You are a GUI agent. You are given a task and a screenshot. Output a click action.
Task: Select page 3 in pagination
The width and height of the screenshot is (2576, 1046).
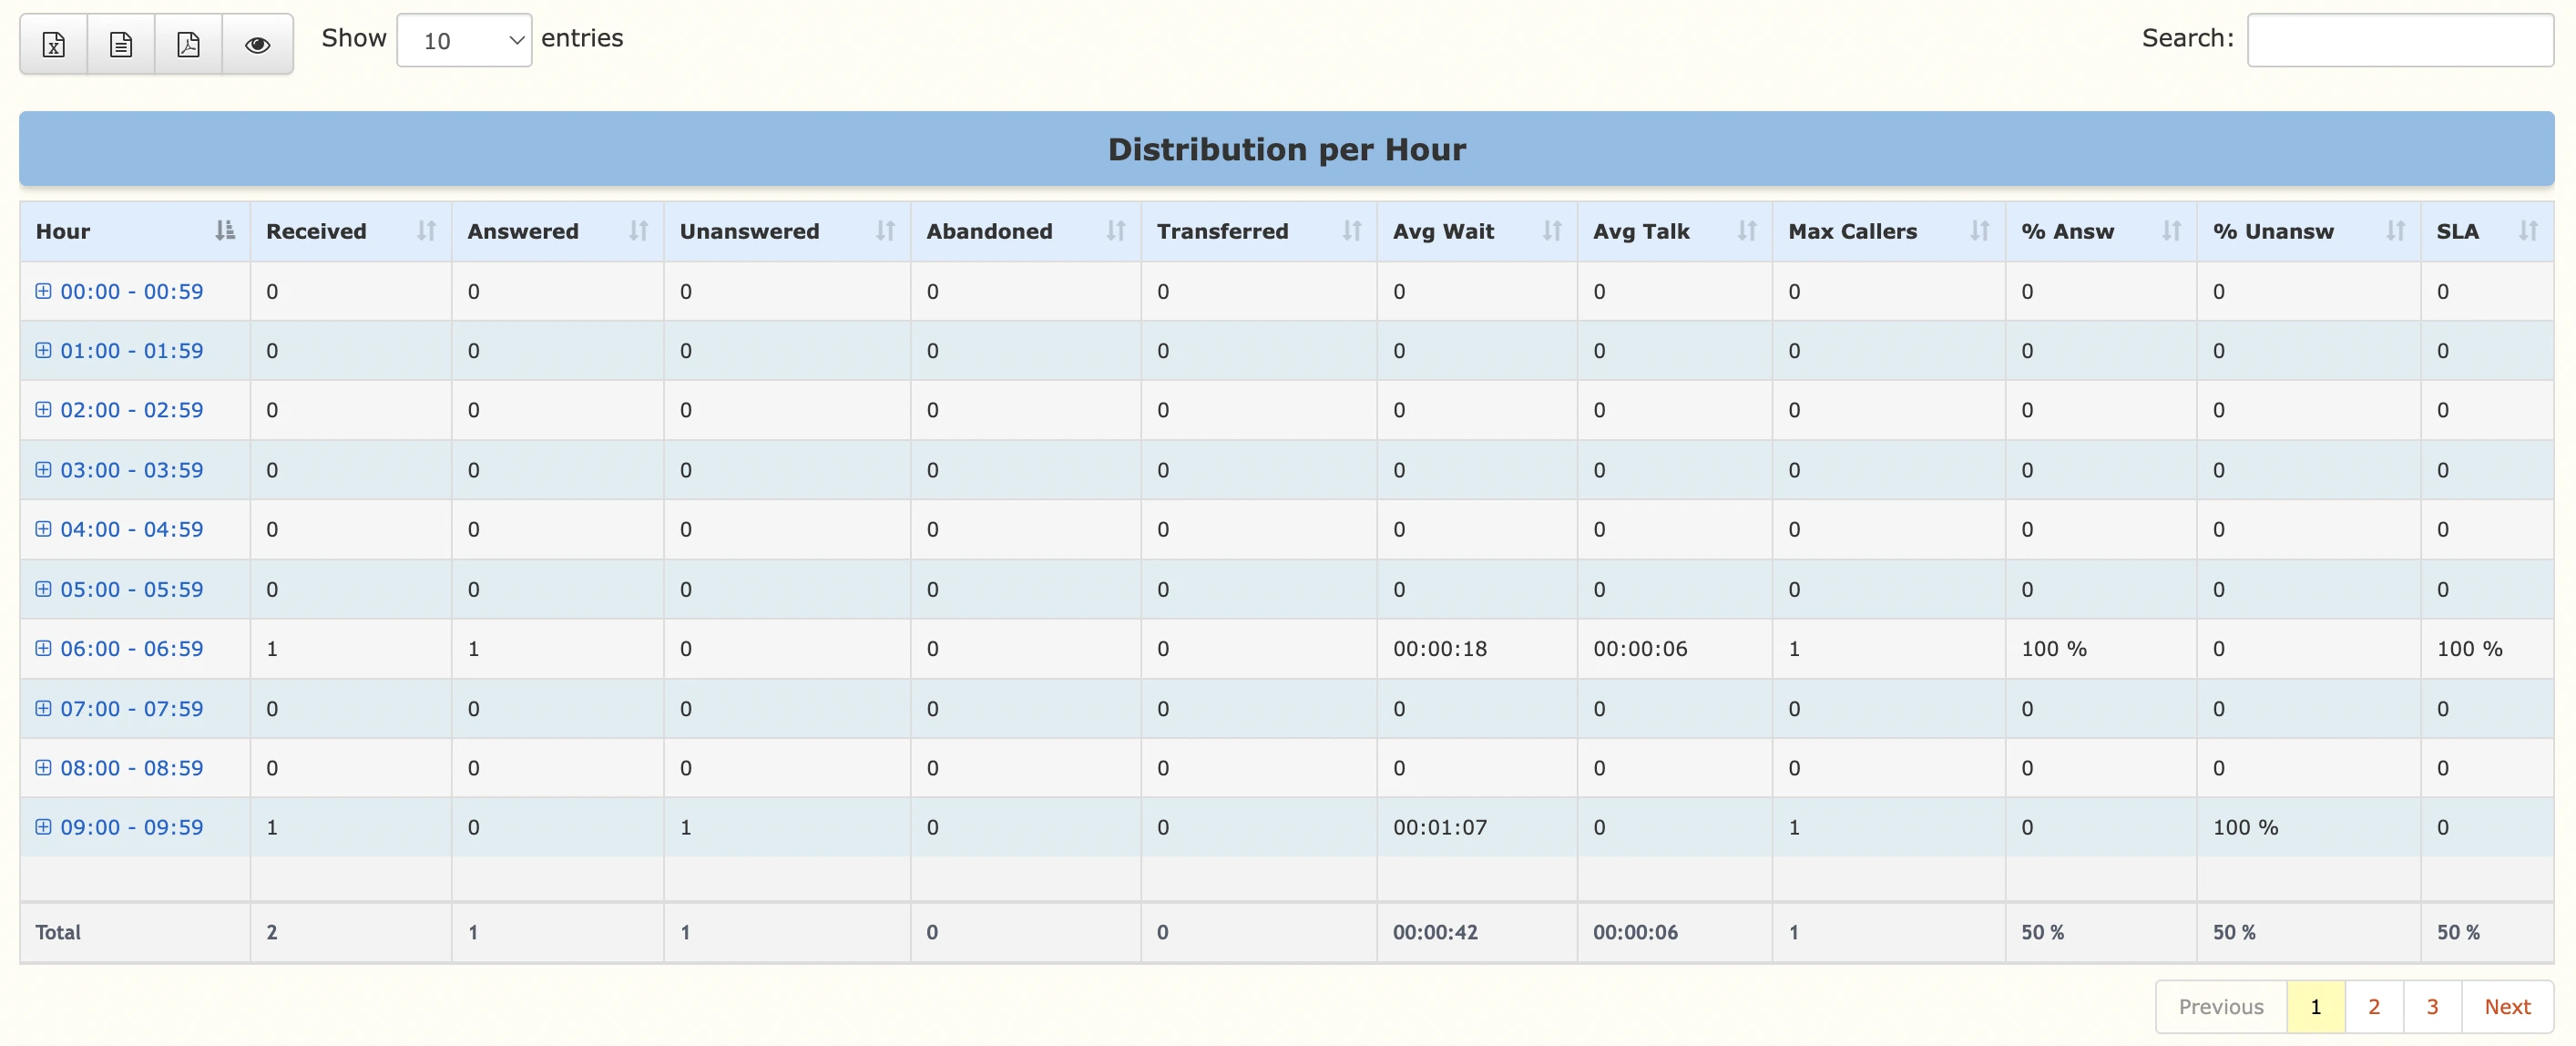pyautogui.click(x=2432, y=1006)
